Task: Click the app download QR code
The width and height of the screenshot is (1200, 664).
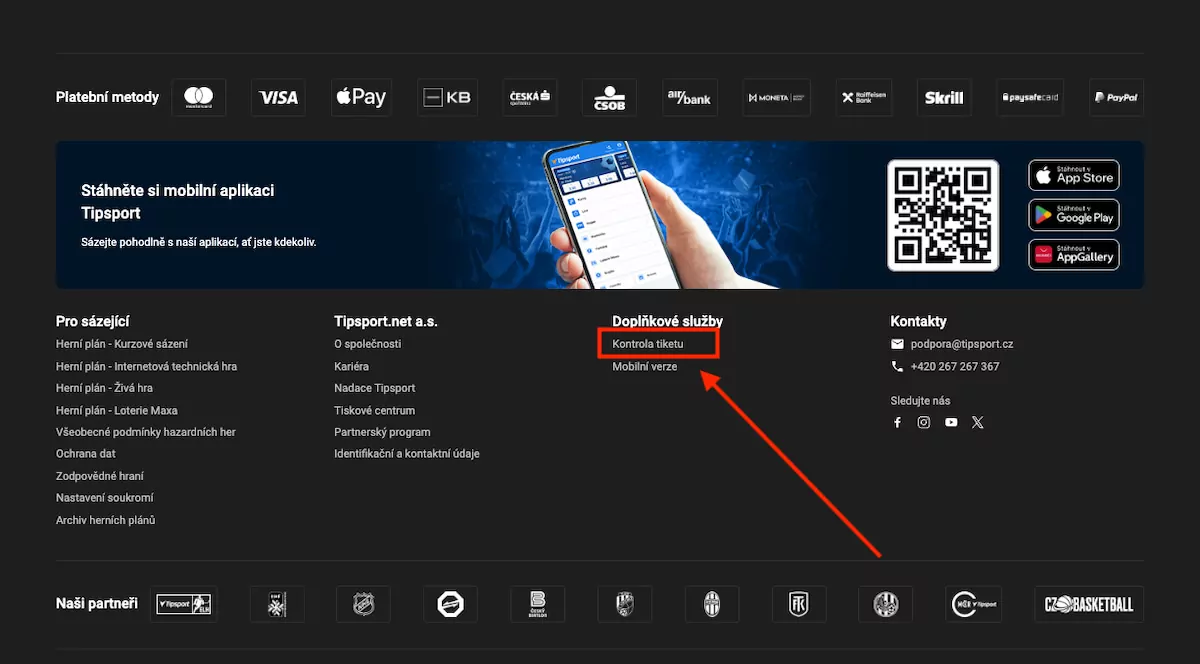Action: [943, 215]
